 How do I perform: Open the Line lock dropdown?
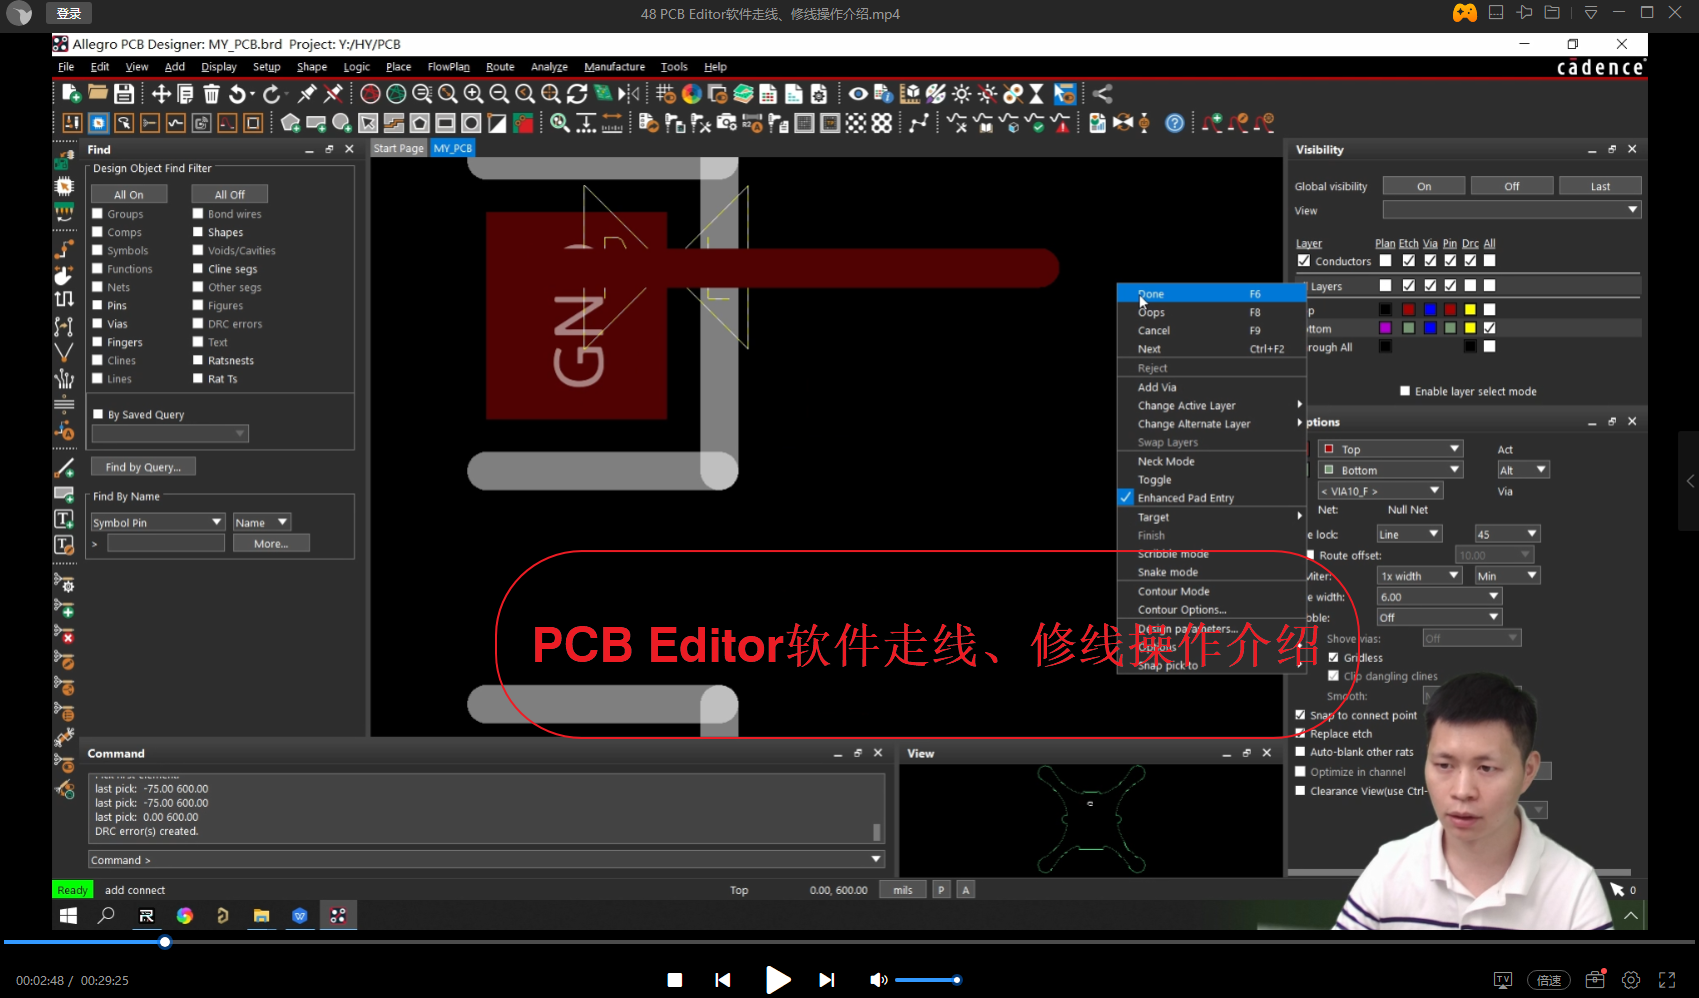coord(1408,534)
